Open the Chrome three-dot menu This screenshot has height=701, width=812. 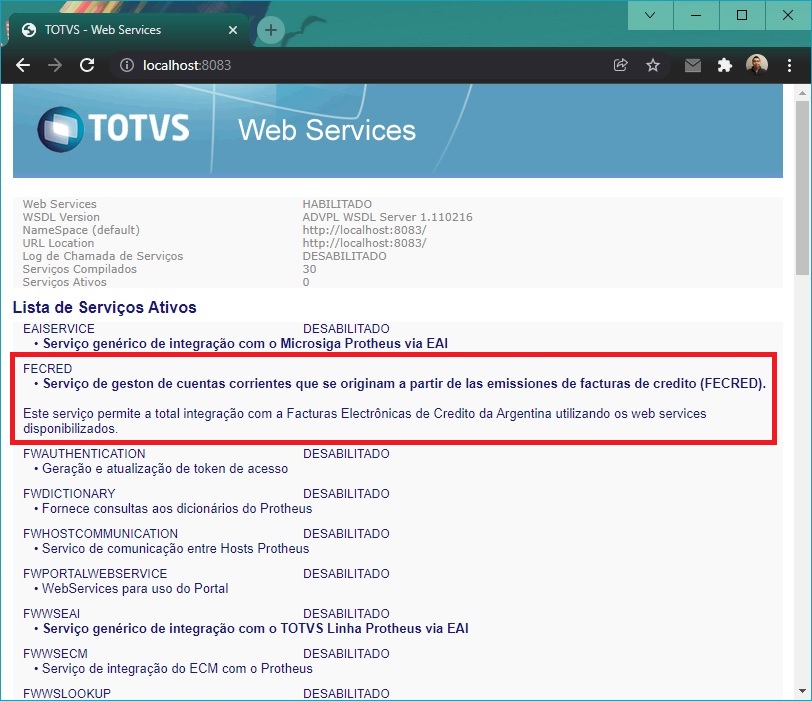pos(789,65)
